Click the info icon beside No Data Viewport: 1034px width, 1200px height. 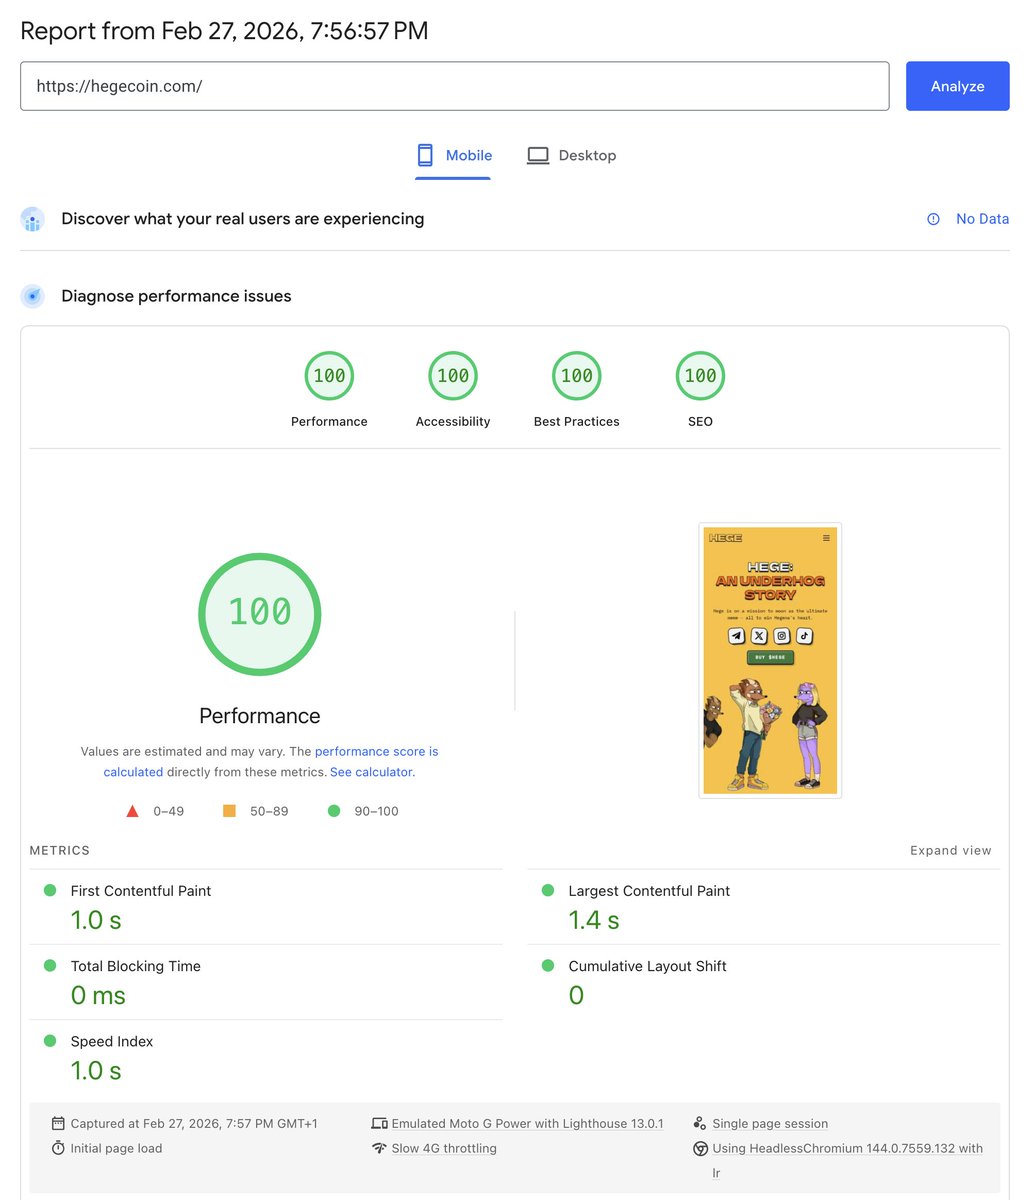(932, 219)
